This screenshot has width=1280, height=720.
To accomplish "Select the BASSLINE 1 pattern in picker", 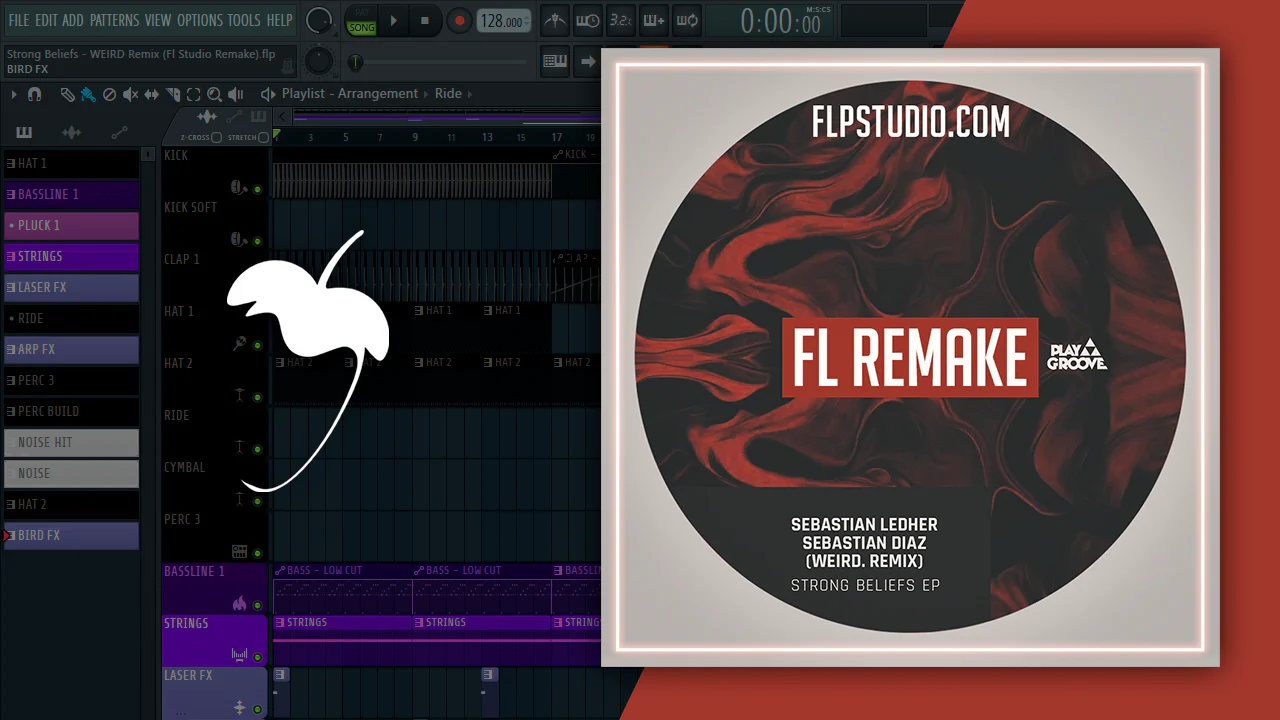I will point(71,194).
